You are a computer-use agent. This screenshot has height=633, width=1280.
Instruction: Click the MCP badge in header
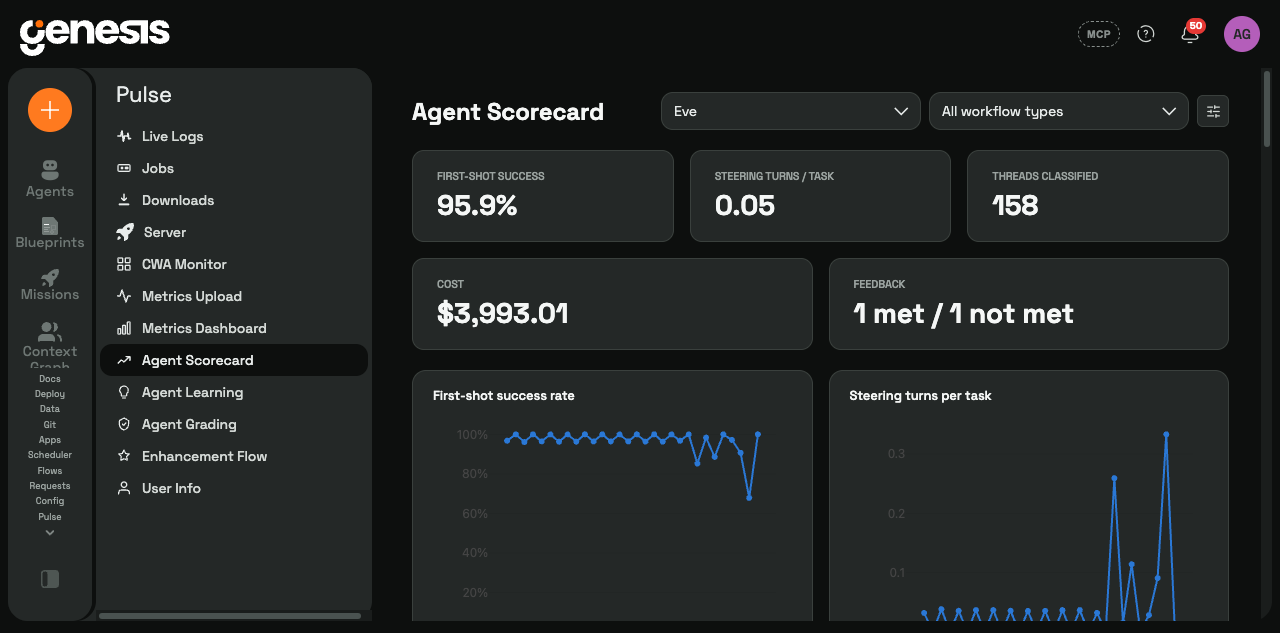click(x=1099, y=34)
